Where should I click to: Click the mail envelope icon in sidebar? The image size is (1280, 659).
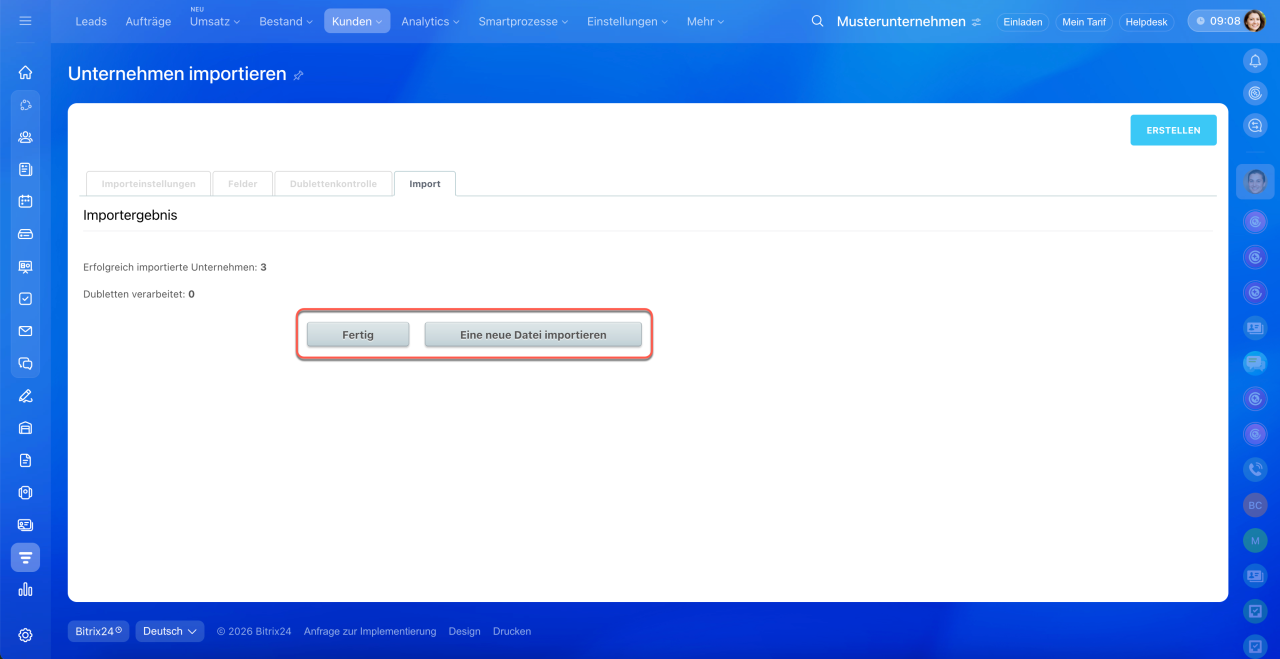click(x=25, y=331)
